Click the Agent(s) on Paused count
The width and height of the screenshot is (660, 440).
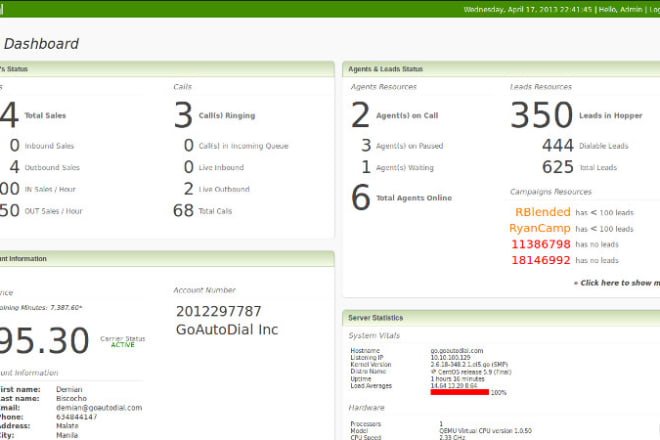click(x=366, y=146)
